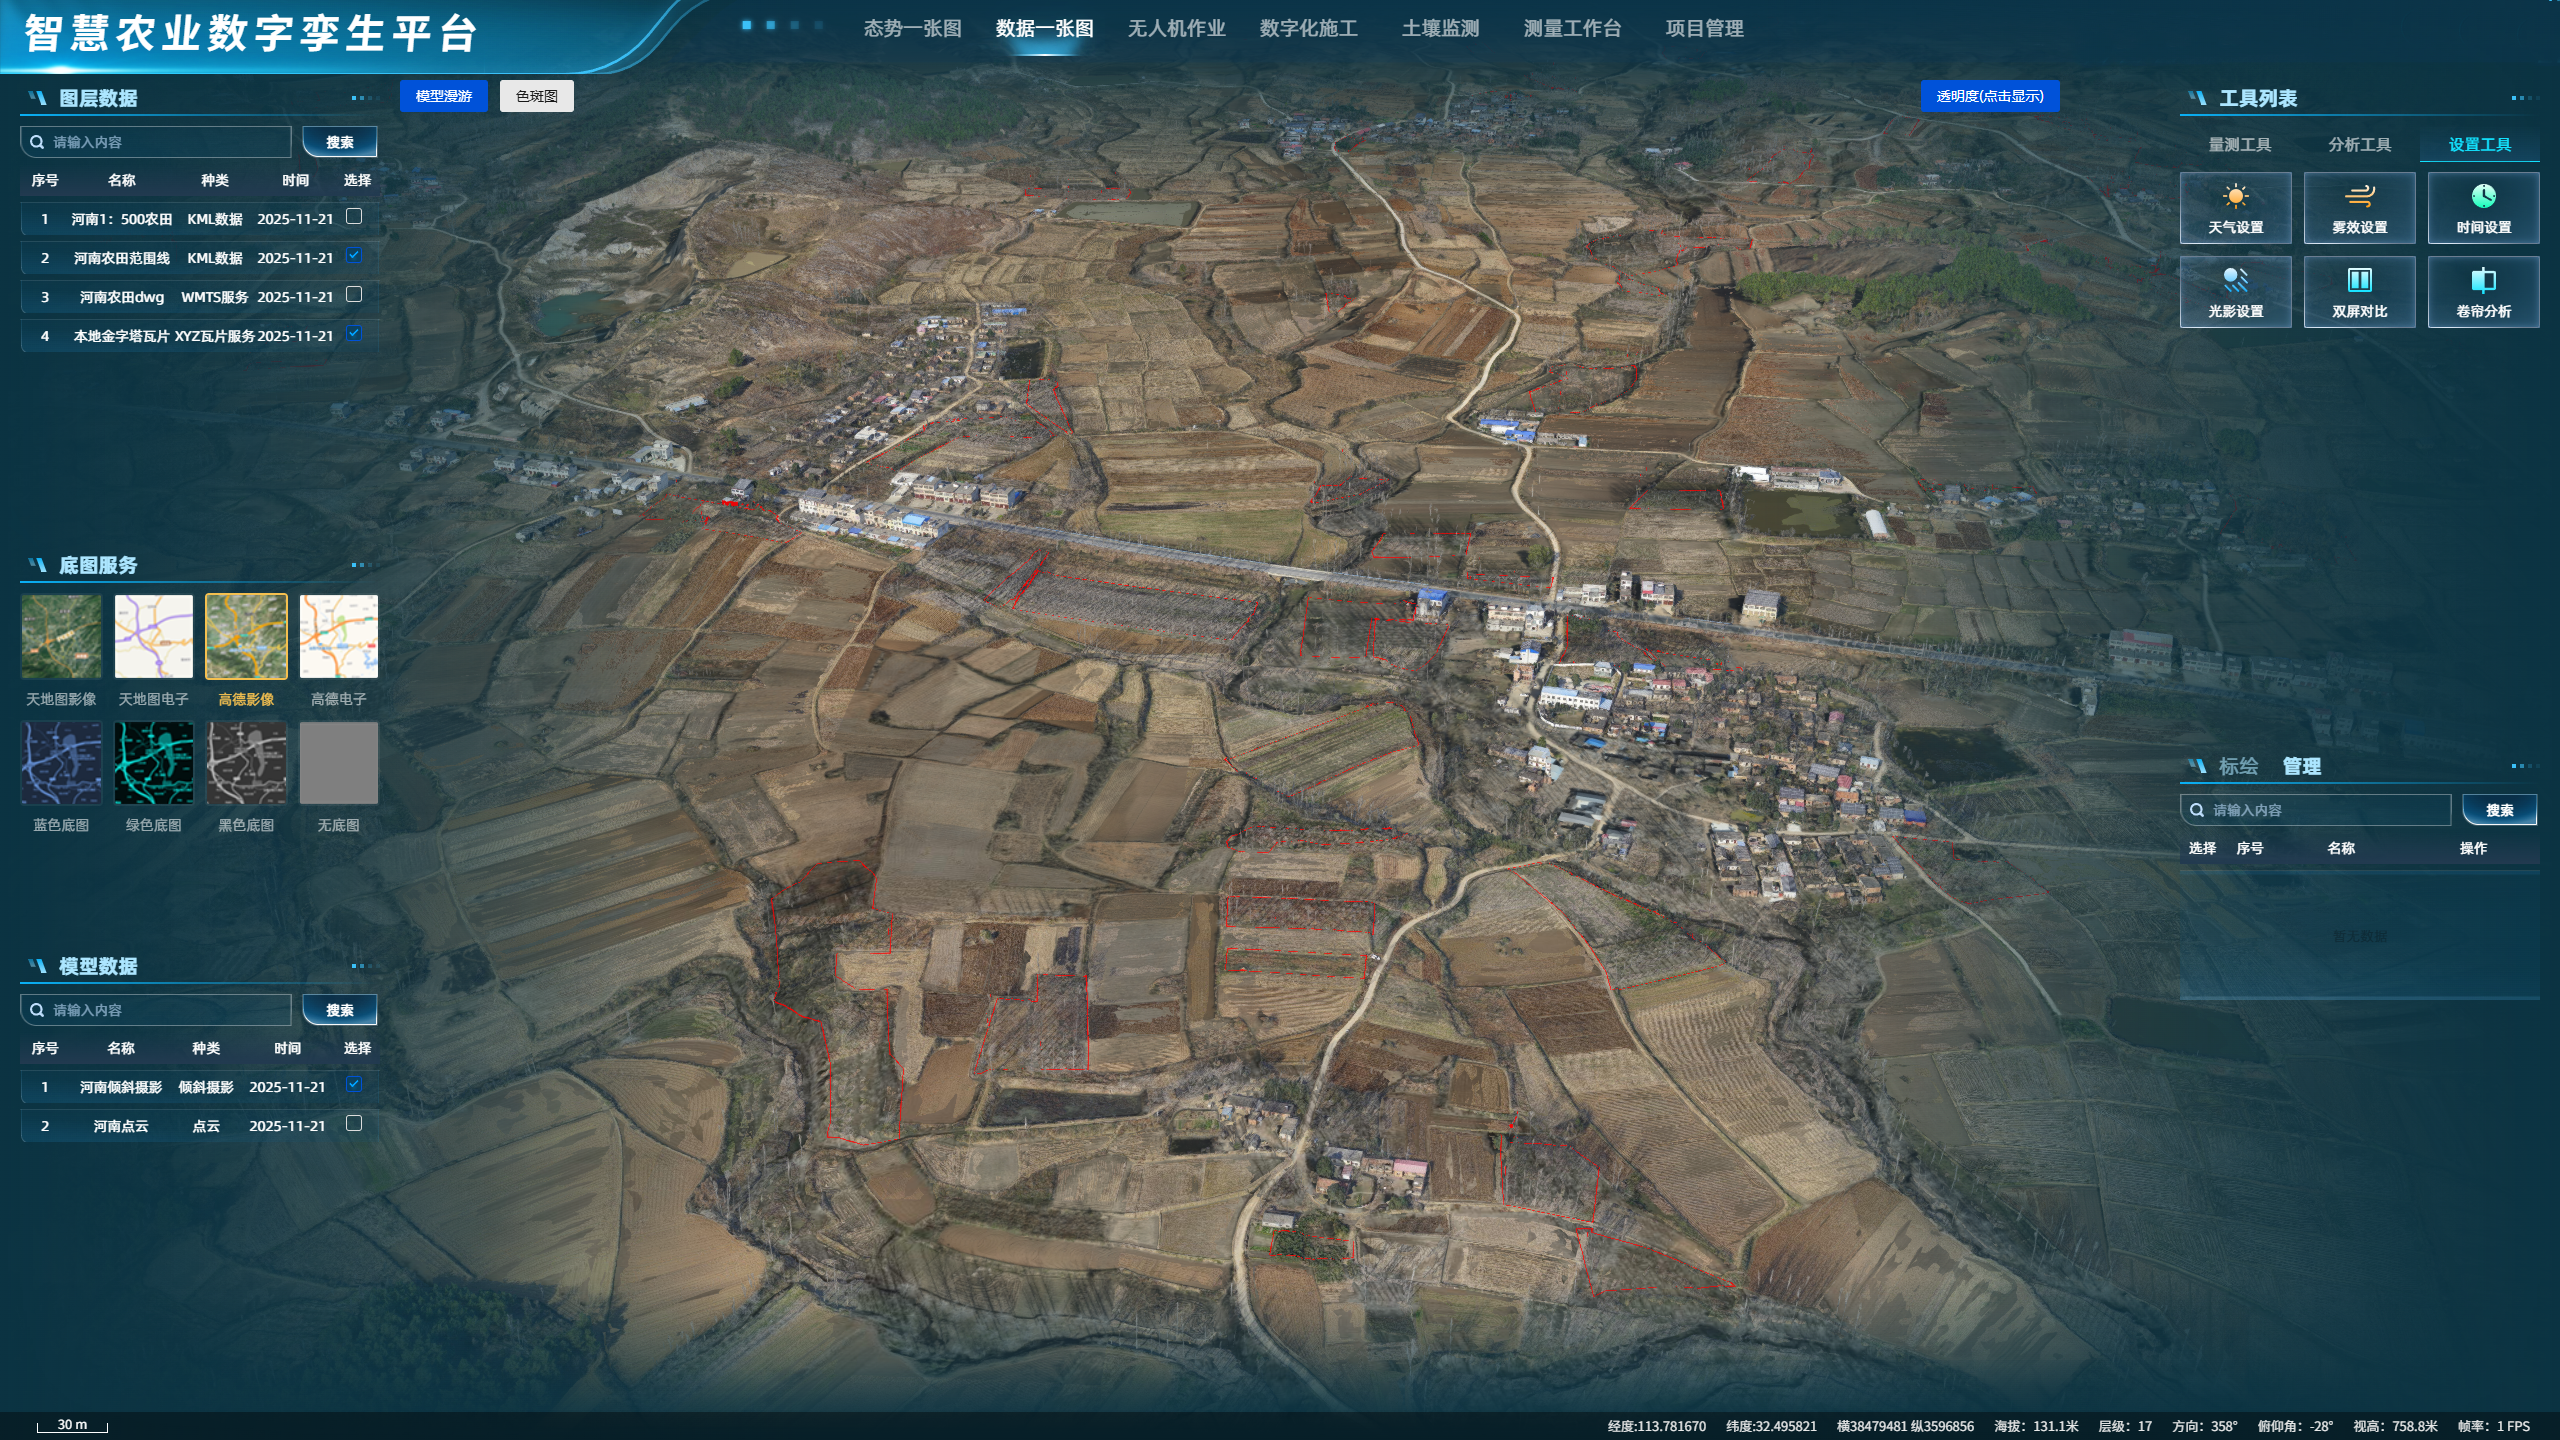This screenshot has height=1440, width=2560.
Task: Select 黑色底图 black basemap thumbnail
Action: pos(246,763)
